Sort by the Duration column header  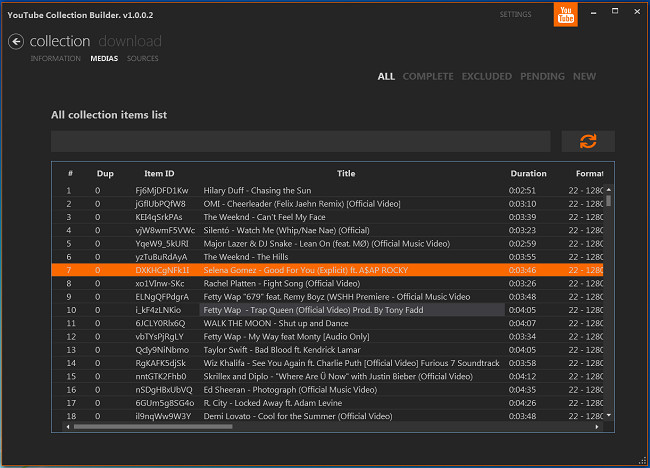(528, 174)
